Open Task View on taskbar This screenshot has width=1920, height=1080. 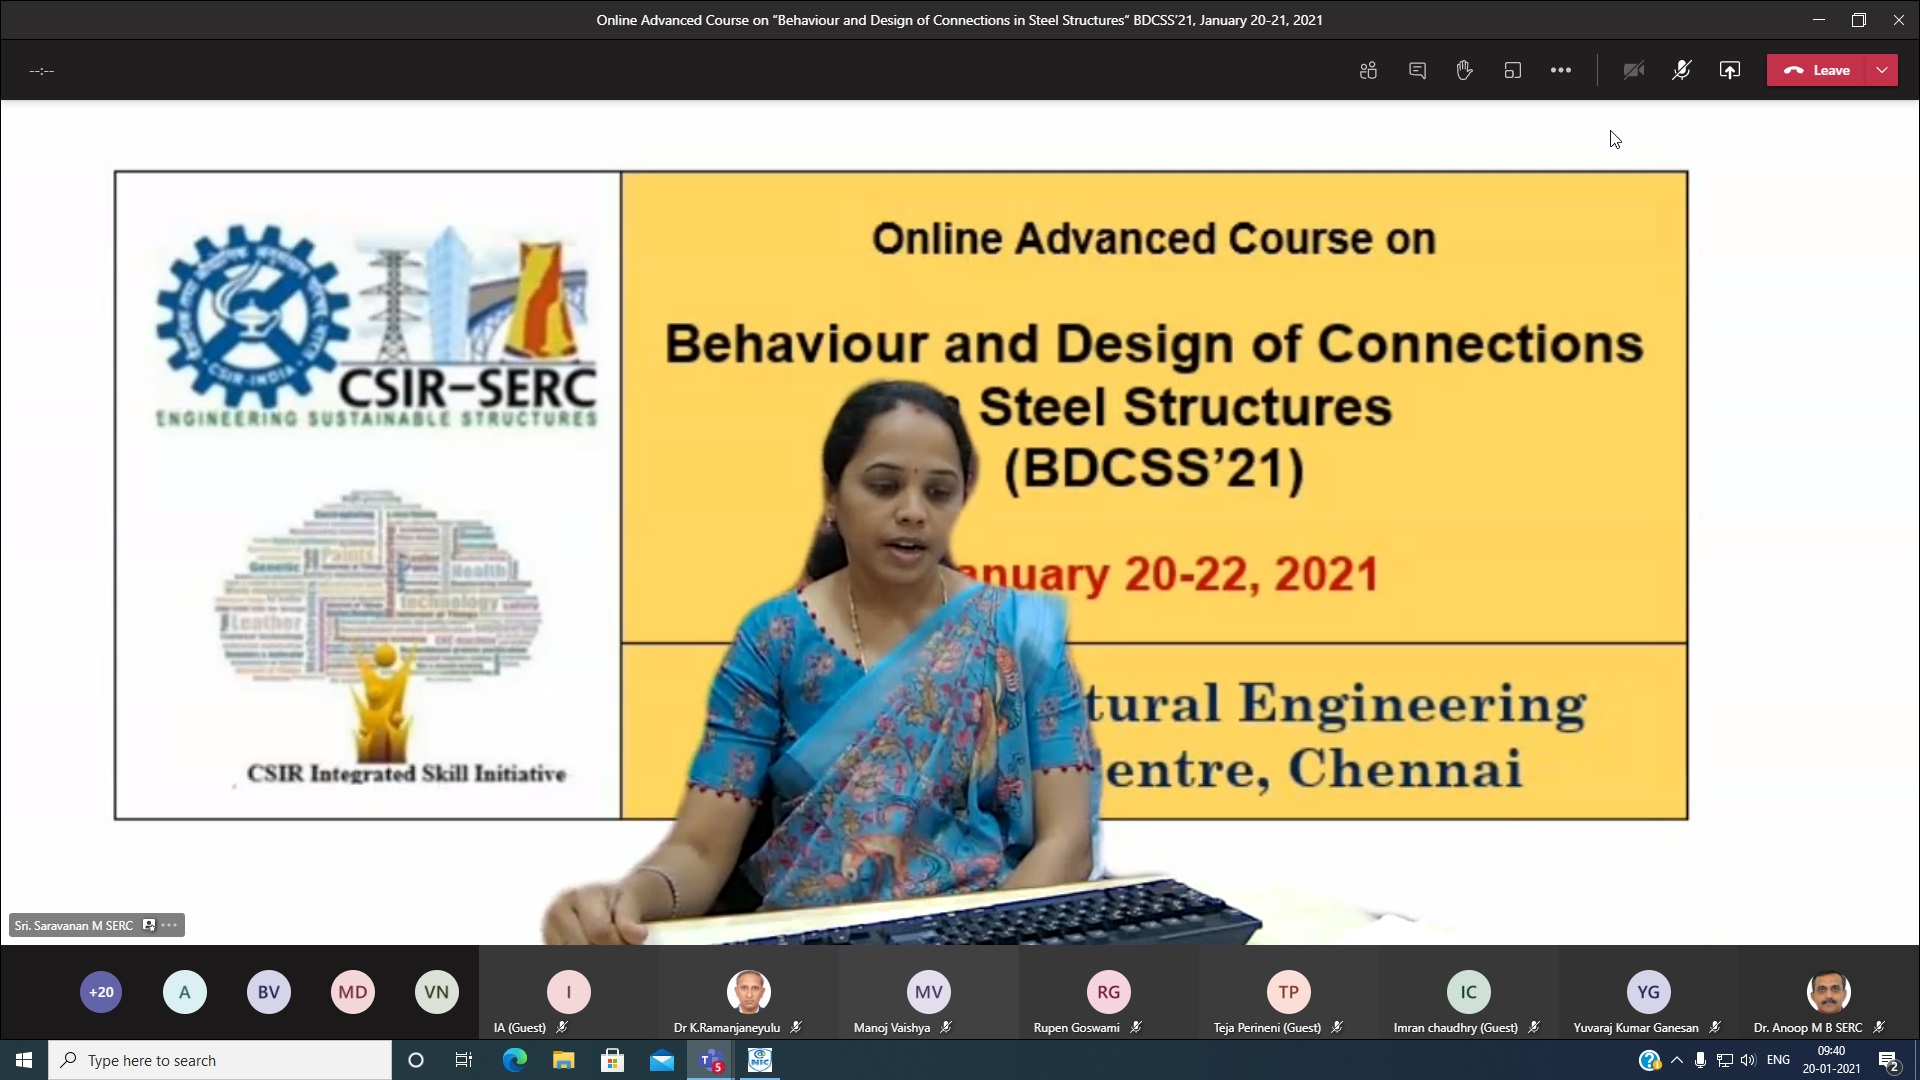pyautogui.click(x=464, y=1060)
